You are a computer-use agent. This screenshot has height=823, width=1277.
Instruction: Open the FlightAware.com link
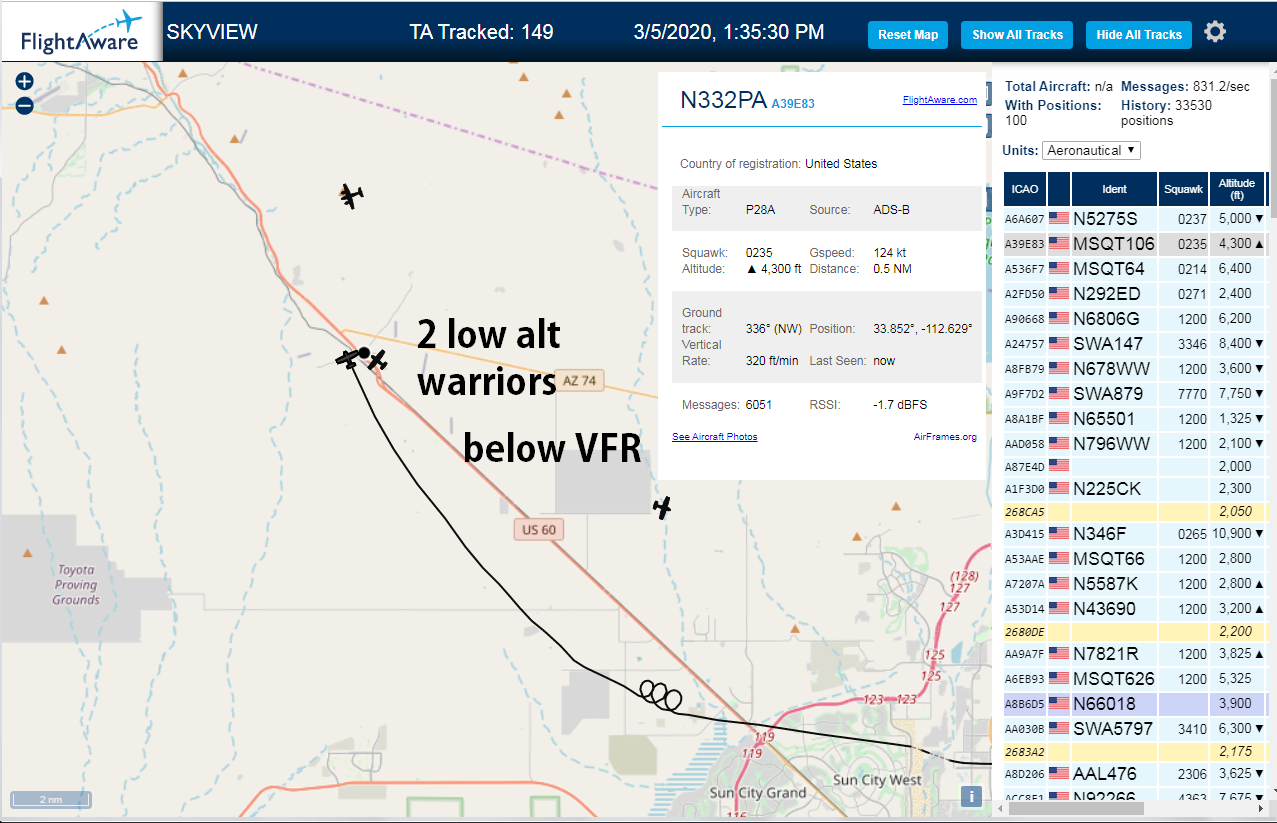pyautogui.click(x=939, y=100)
